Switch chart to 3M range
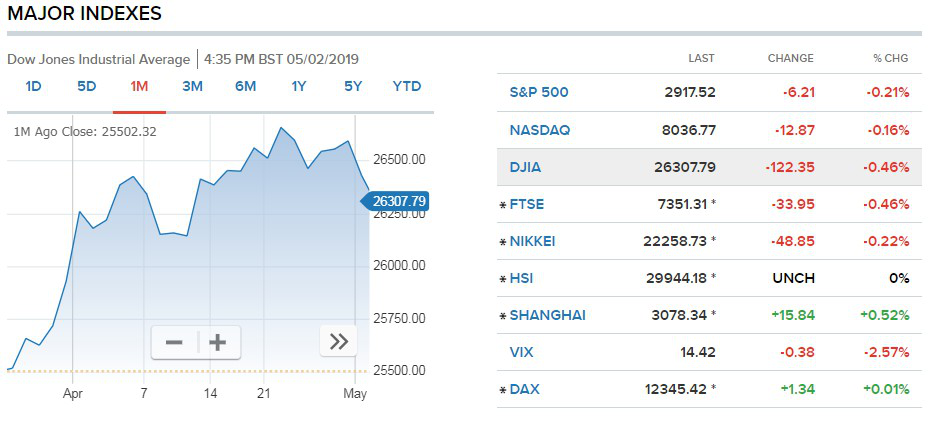929x426 pixels. [x=192, y=86]
